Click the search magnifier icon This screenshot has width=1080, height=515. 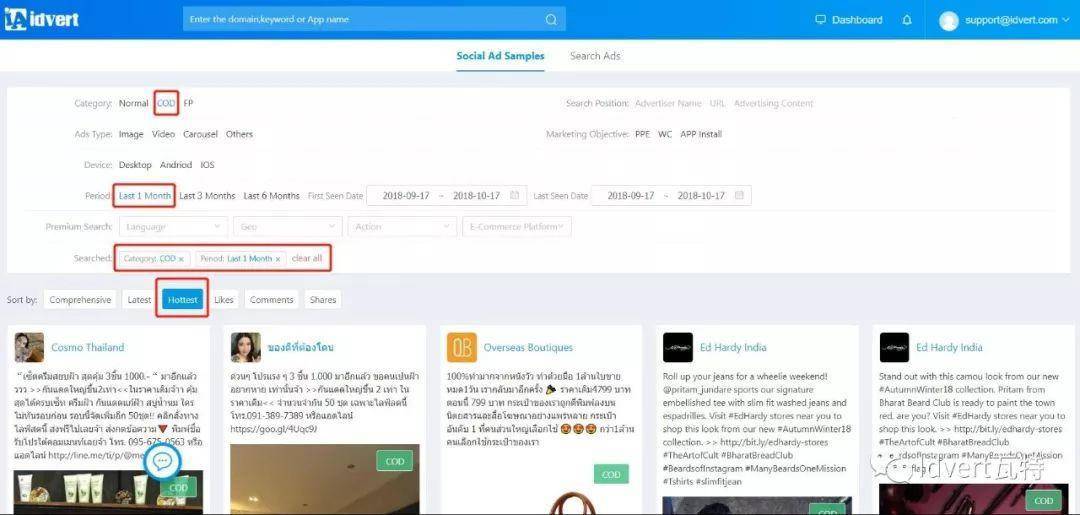coord(551,20)
